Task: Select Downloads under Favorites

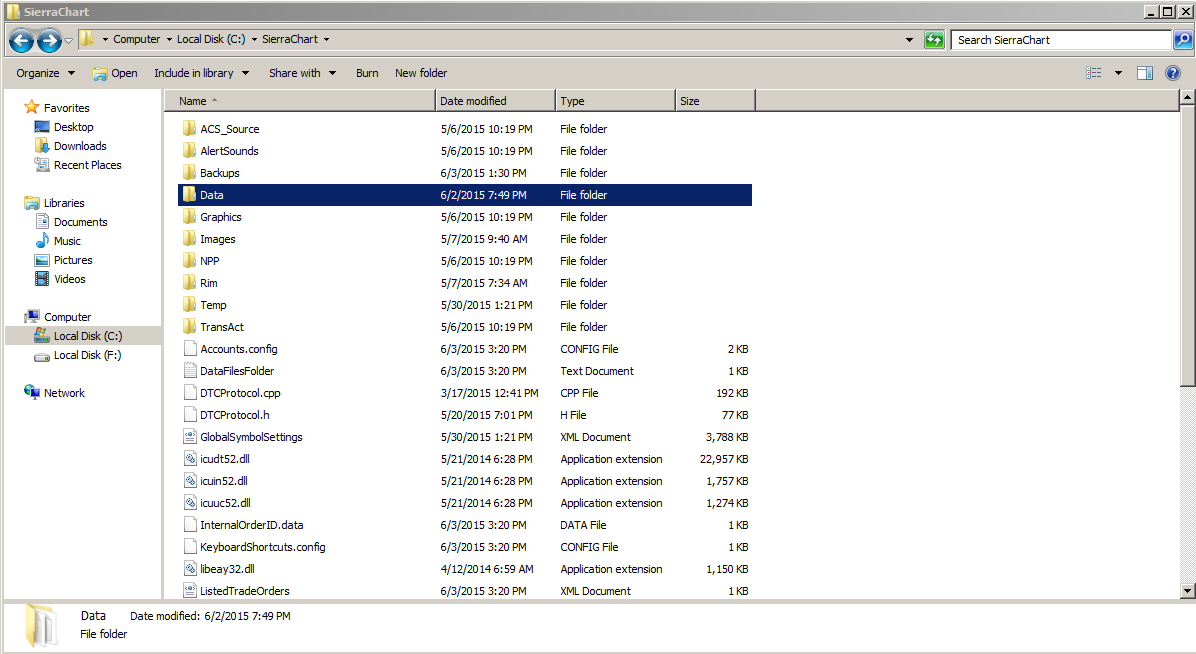Action: [x=80, y=146]
